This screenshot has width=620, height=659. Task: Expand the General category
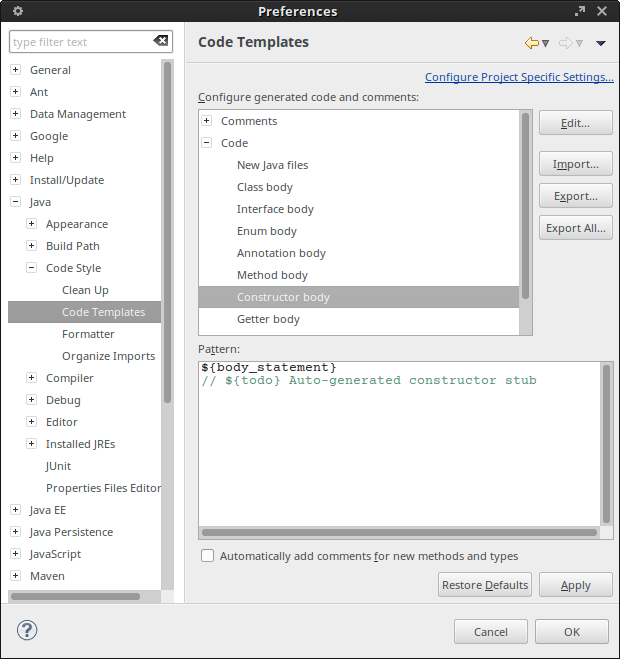point(16,69)
